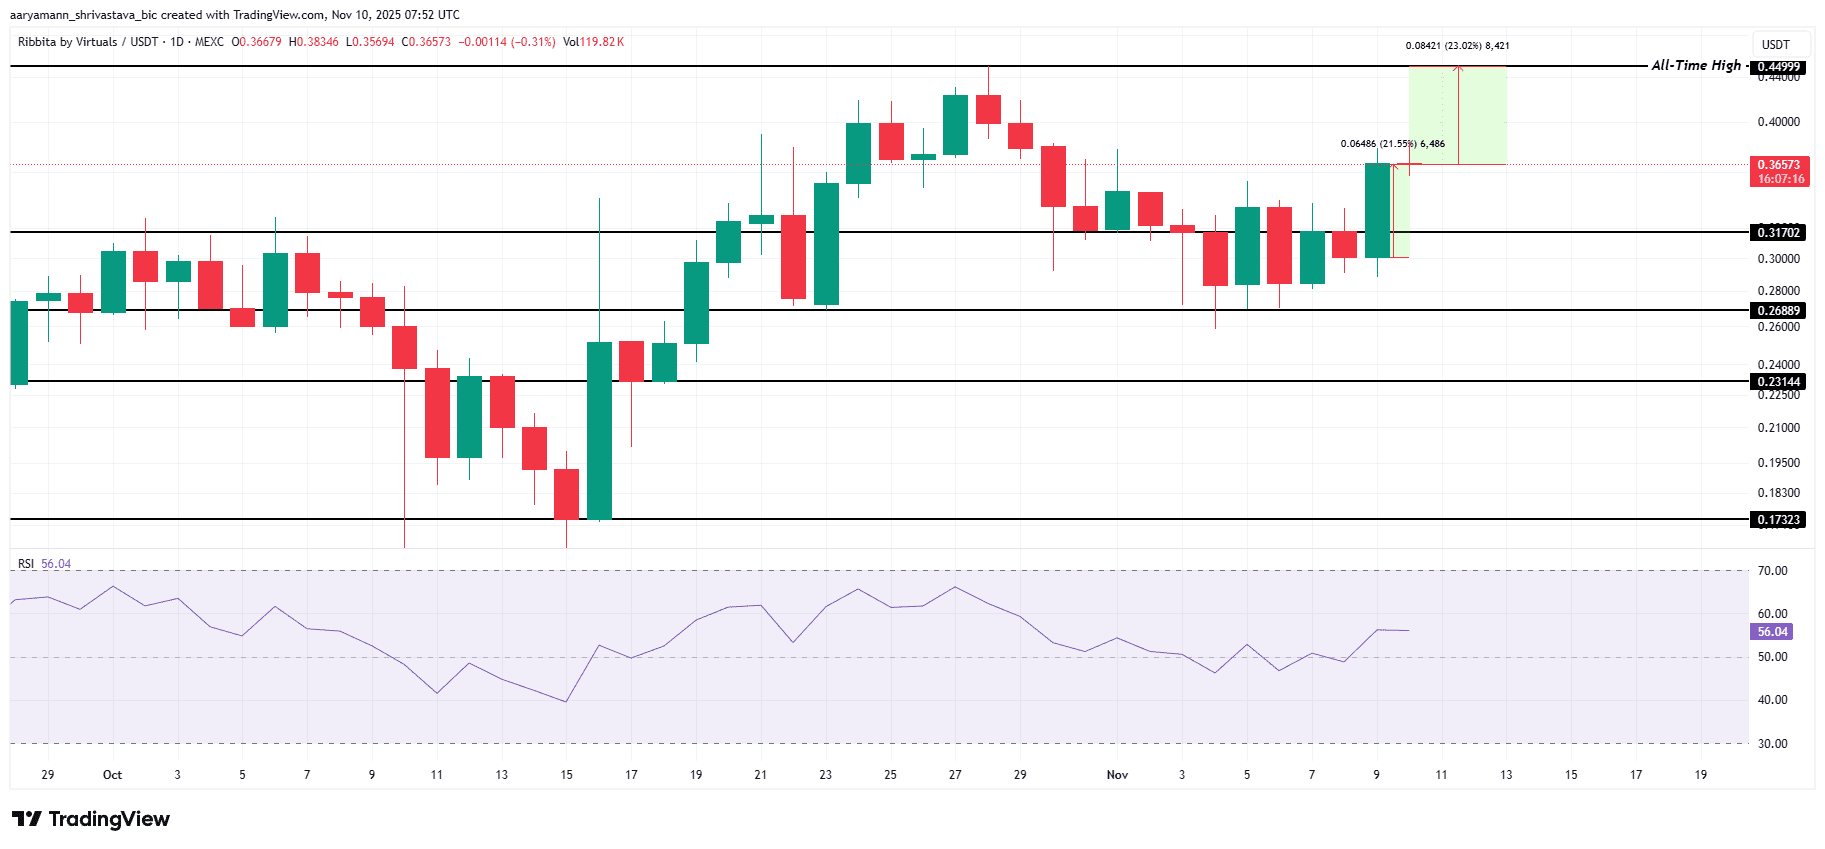Click the Oct label on the time axis
Screen dimensions: 1825x849
click(x=112, y=775)
